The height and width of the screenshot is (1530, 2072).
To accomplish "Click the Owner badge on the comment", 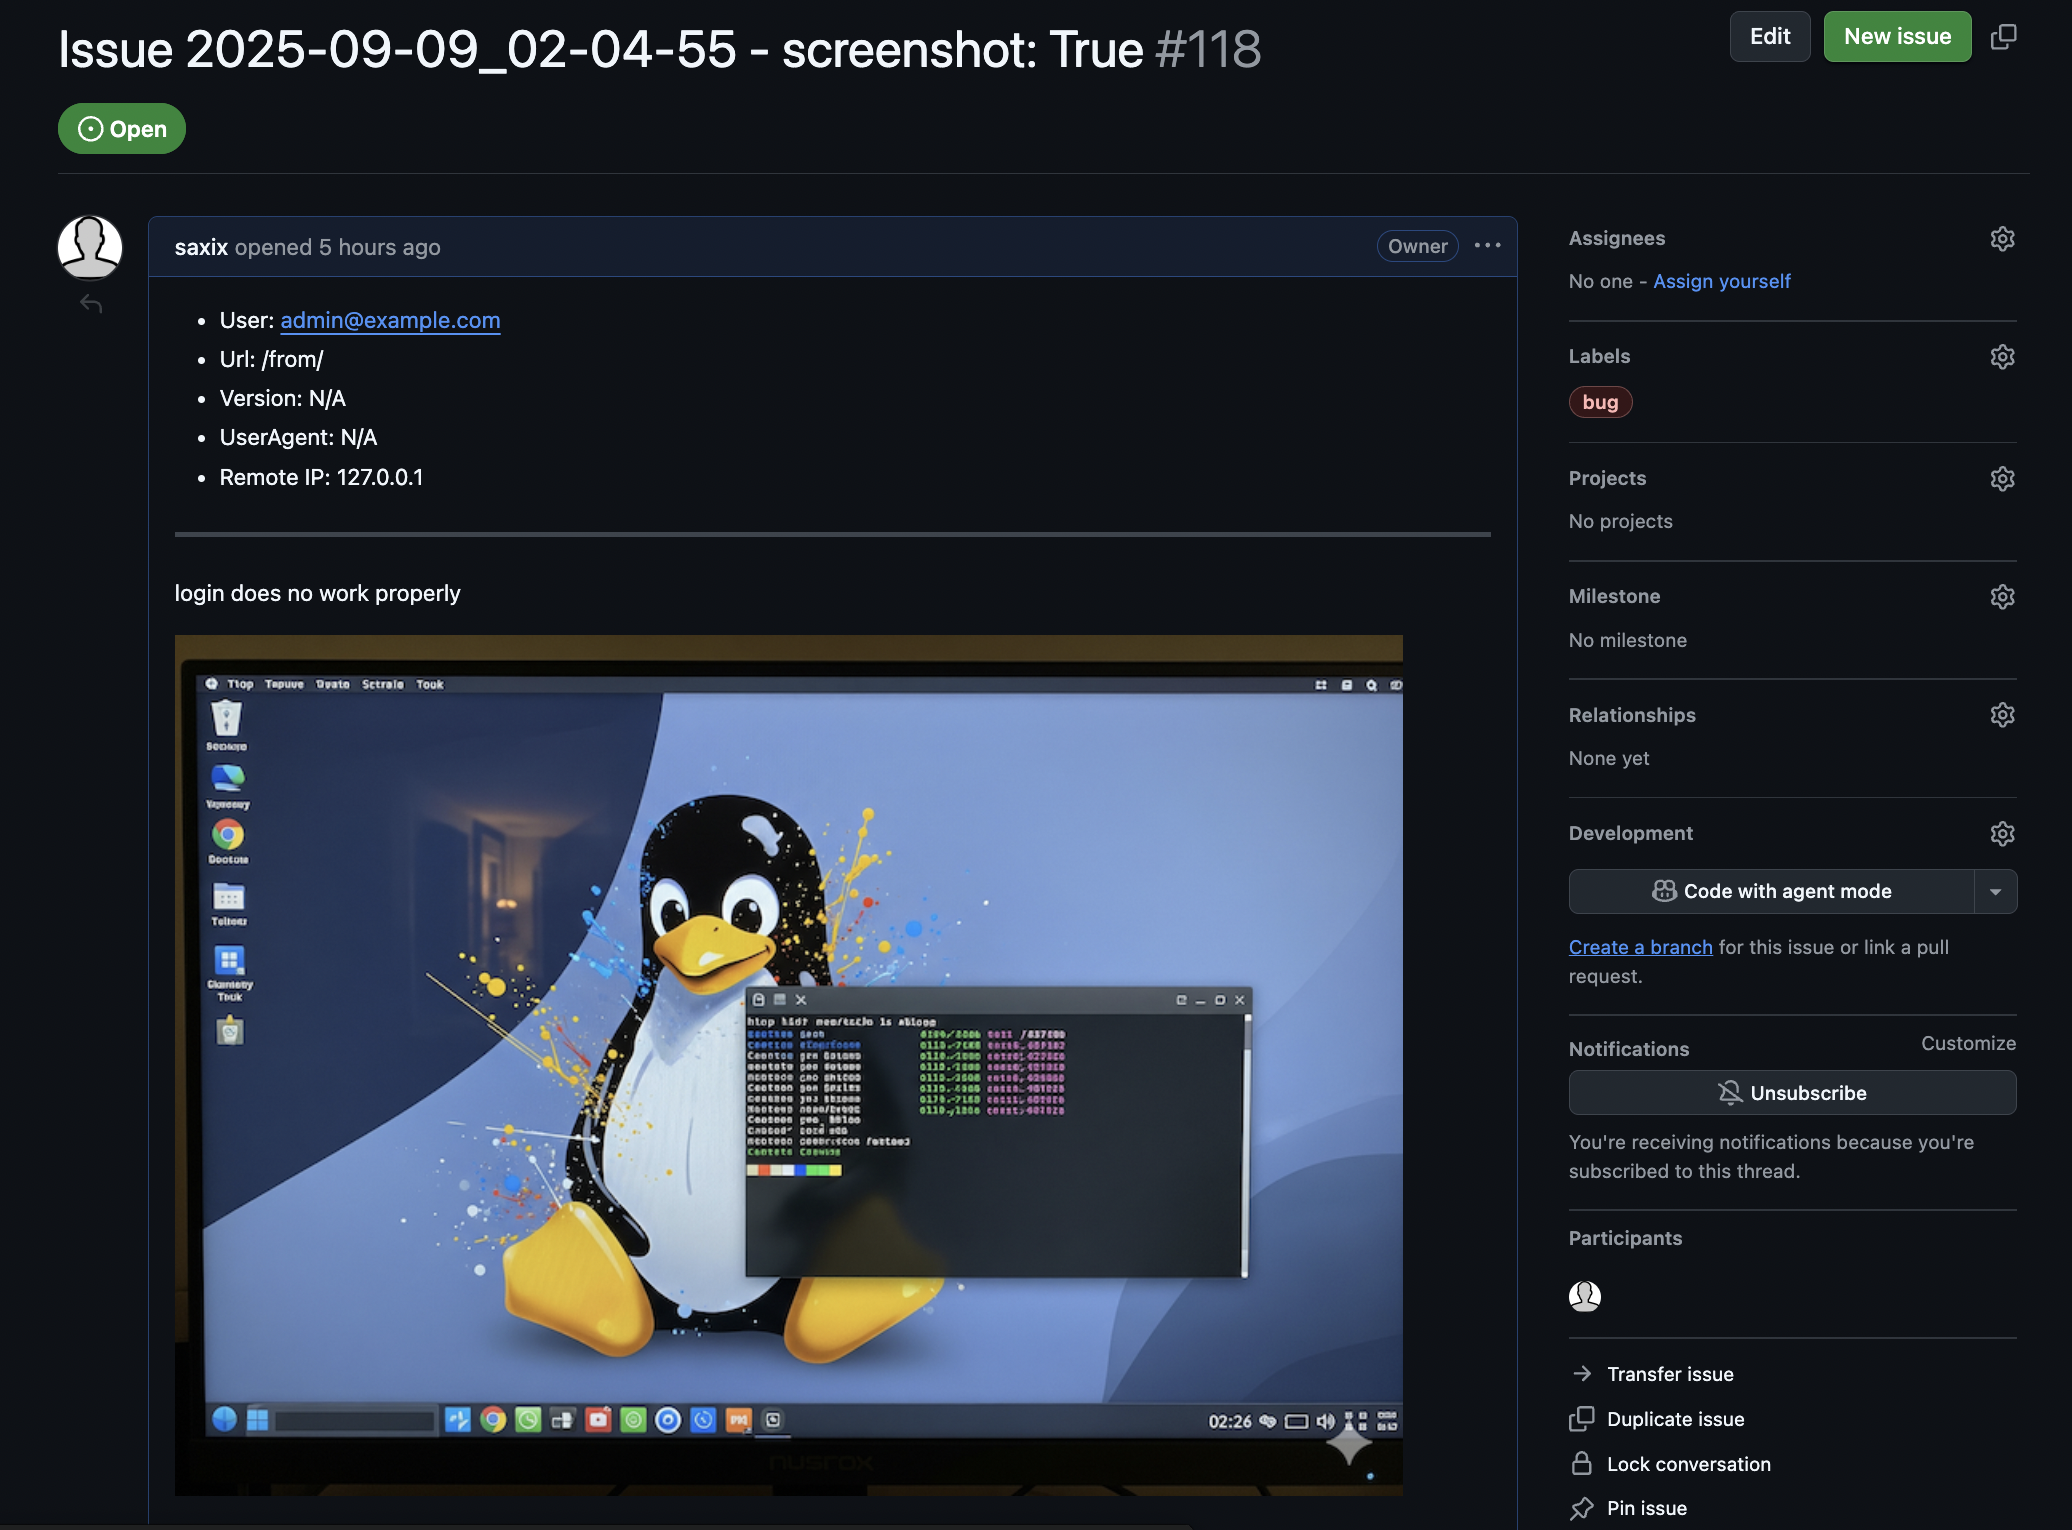I will pyautogui.click(x=1417, y=246).
